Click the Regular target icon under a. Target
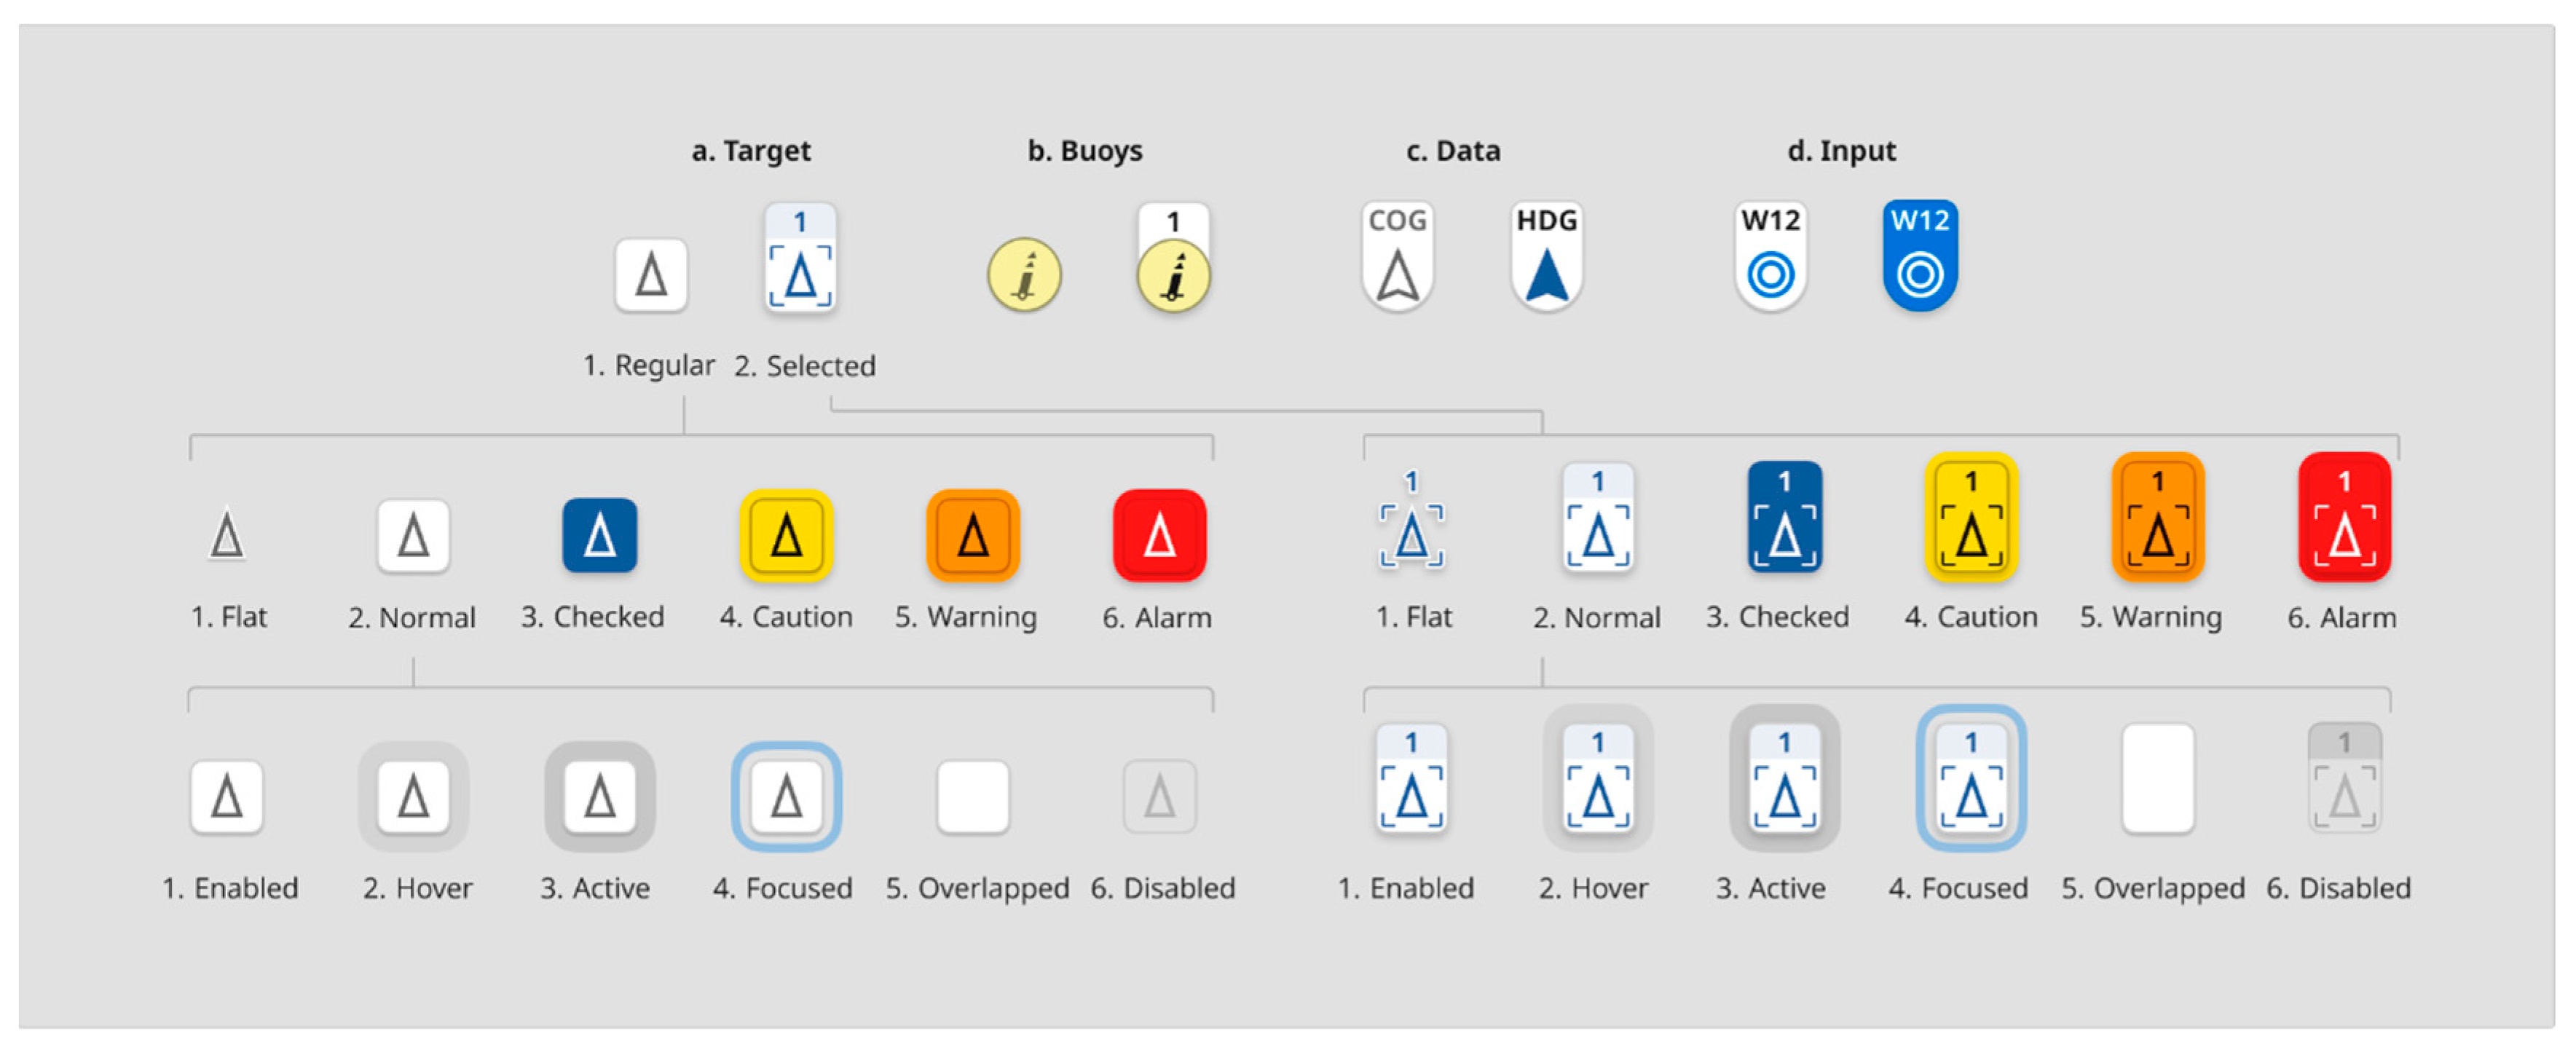This screenshot has height=1052, width=2576. [x=651, y=274]
